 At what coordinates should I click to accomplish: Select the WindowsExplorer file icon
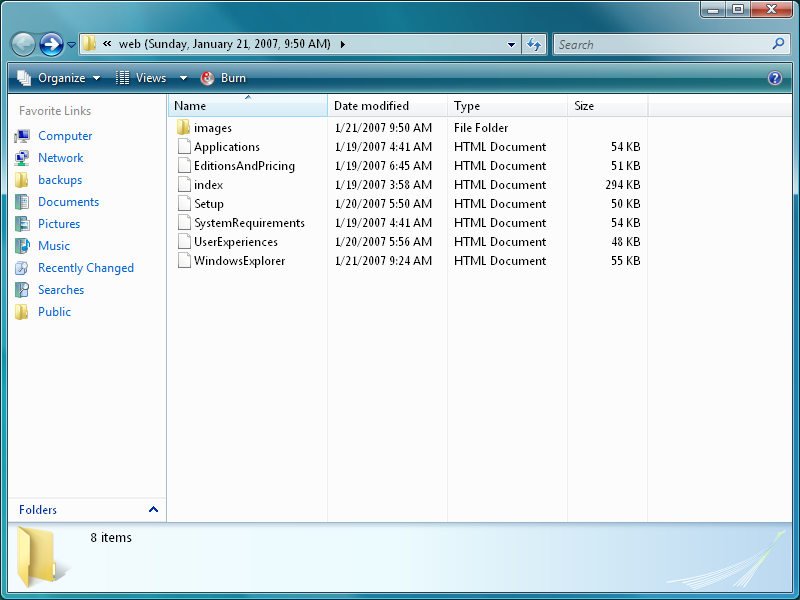pos(184,261)
